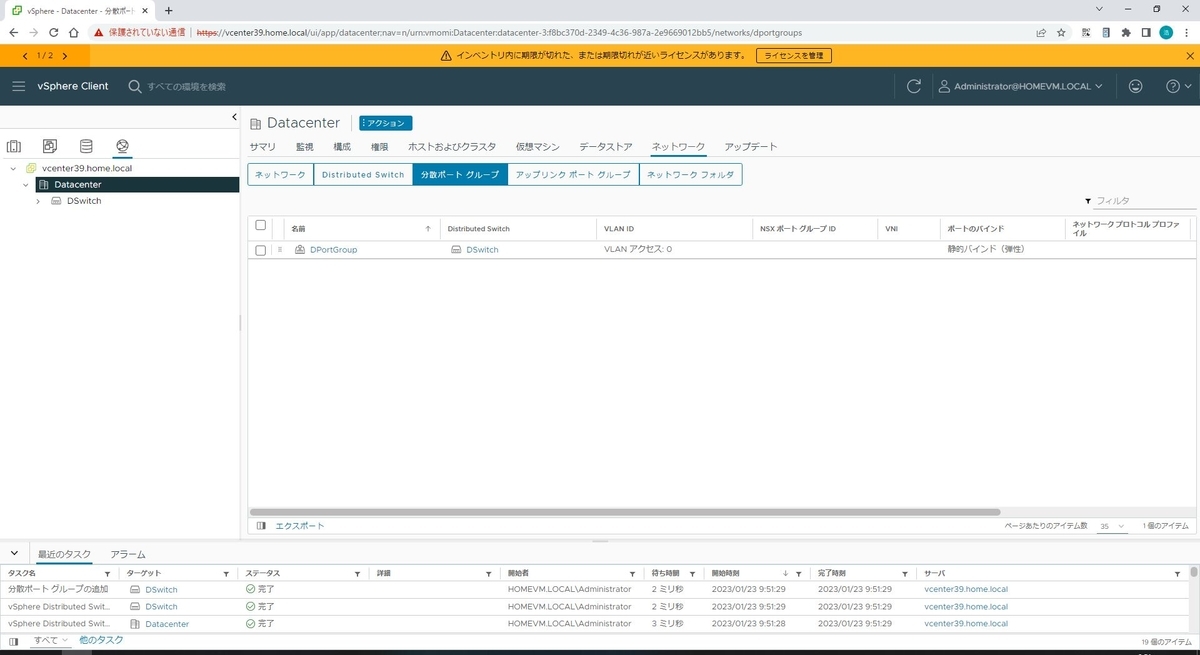Viewport: 1200px width, 655px height.
Task: Switch to the ネットワーク sub-tab button
Action: click(280, 175)
